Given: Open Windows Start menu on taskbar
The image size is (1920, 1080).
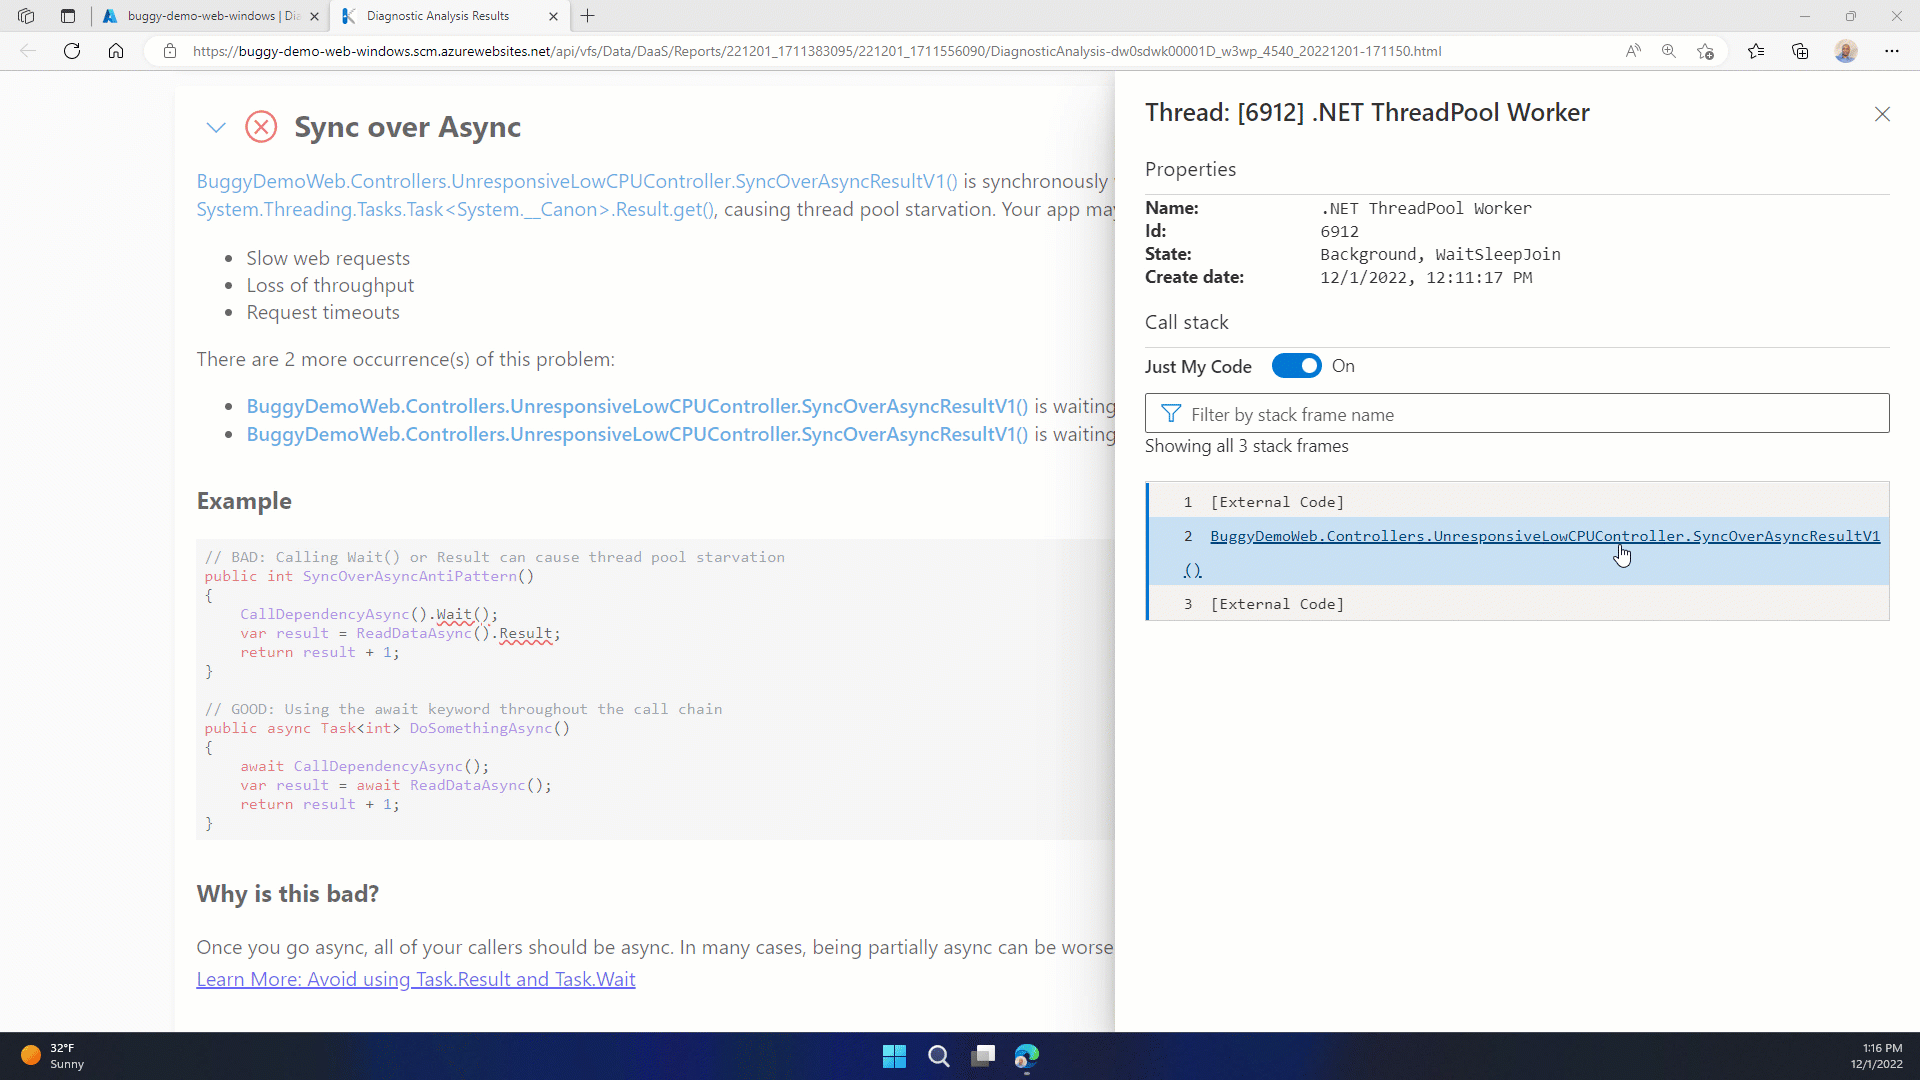Looking at the screenshot, I should pos(894,1056).
